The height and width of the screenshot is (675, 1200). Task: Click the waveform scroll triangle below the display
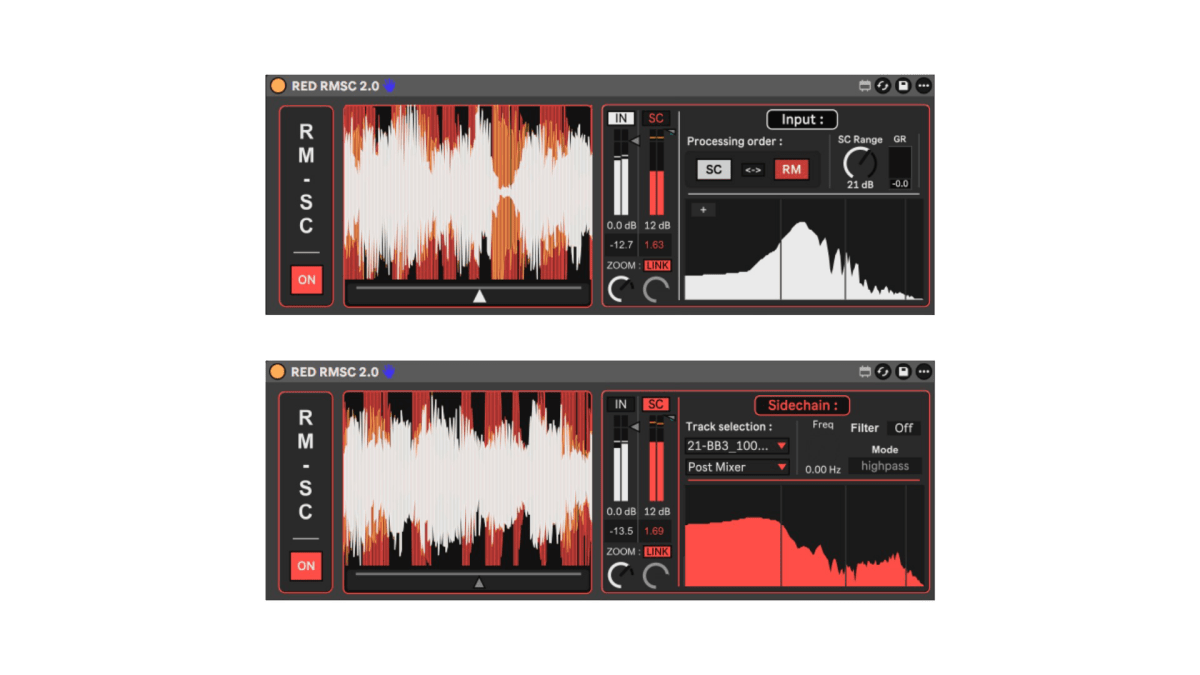(x=479, y=294)
